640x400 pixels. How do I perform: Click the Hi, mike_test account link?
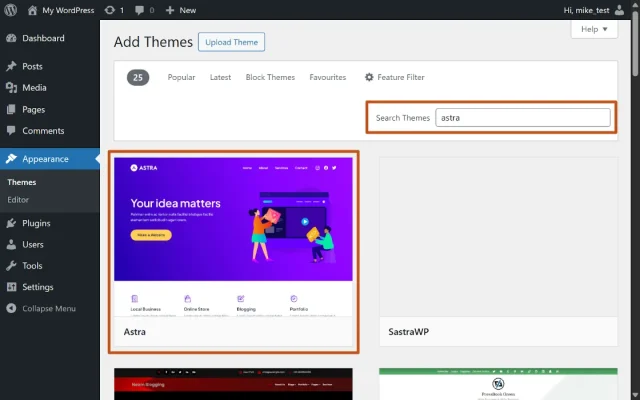587,10
